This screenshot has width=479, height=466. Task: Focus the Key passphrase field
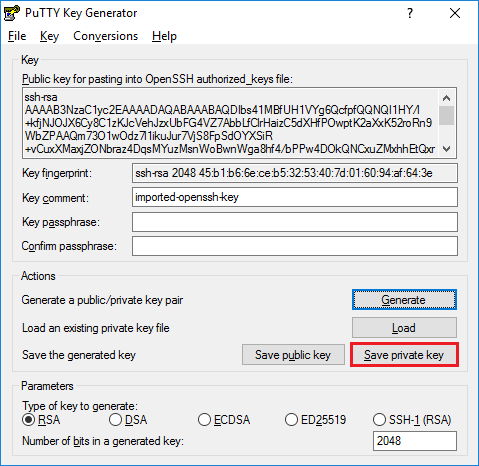295,222
